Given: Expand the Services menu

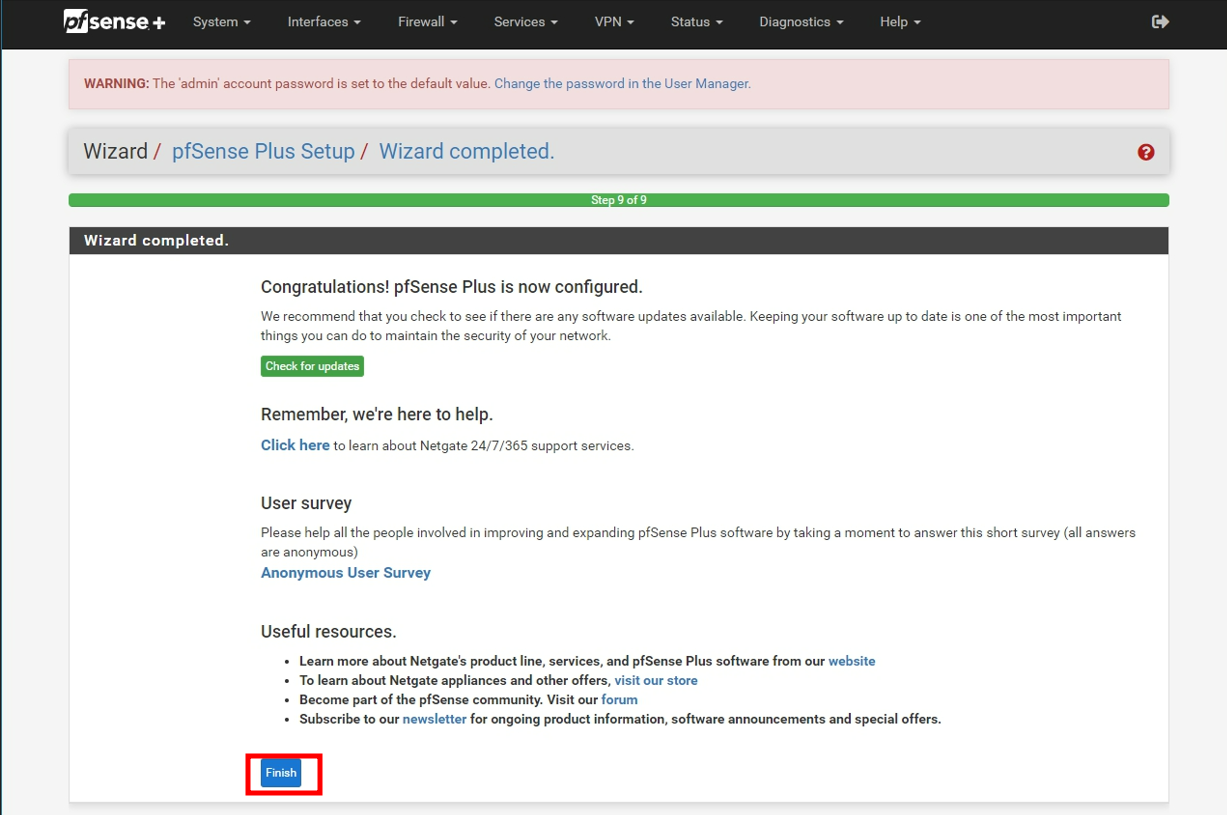Looking at the screenshot, I should [x=526, y=21].
